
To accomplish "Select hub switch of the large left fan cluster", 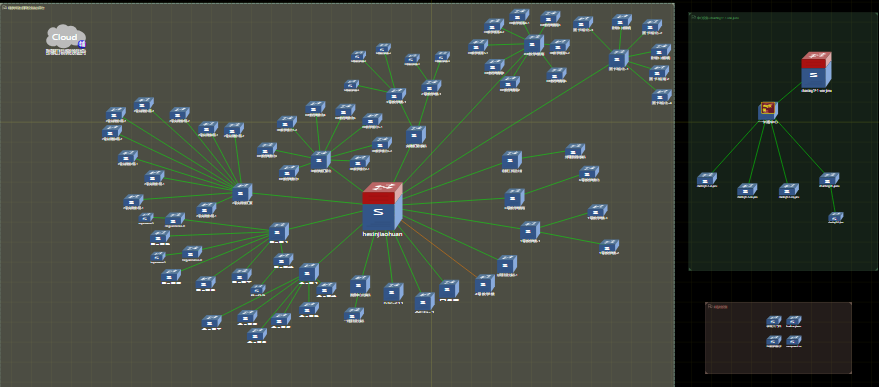I will click(242, 192).
